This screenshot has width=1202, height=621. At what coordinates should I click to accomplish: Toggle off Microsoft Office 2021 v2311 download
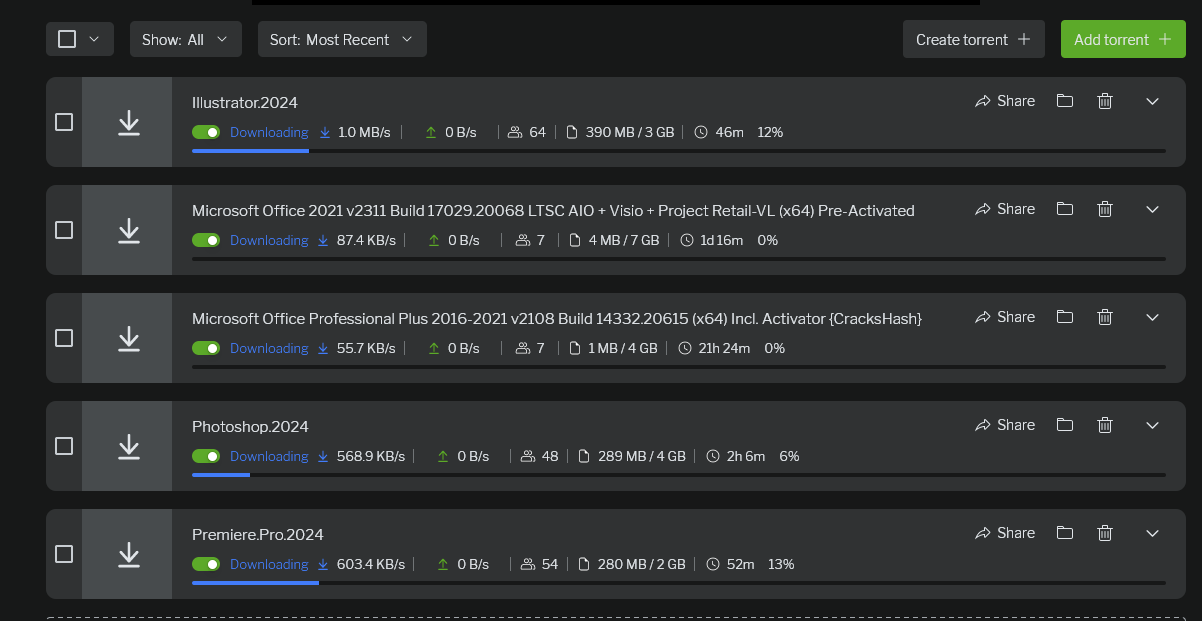[x=206, y=240]
